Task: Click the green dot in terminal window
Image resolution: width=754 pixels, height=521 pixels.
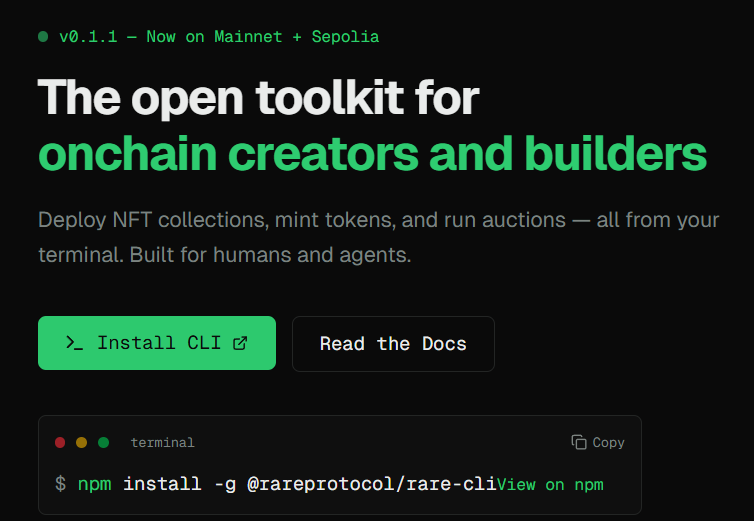Action: 104,442
